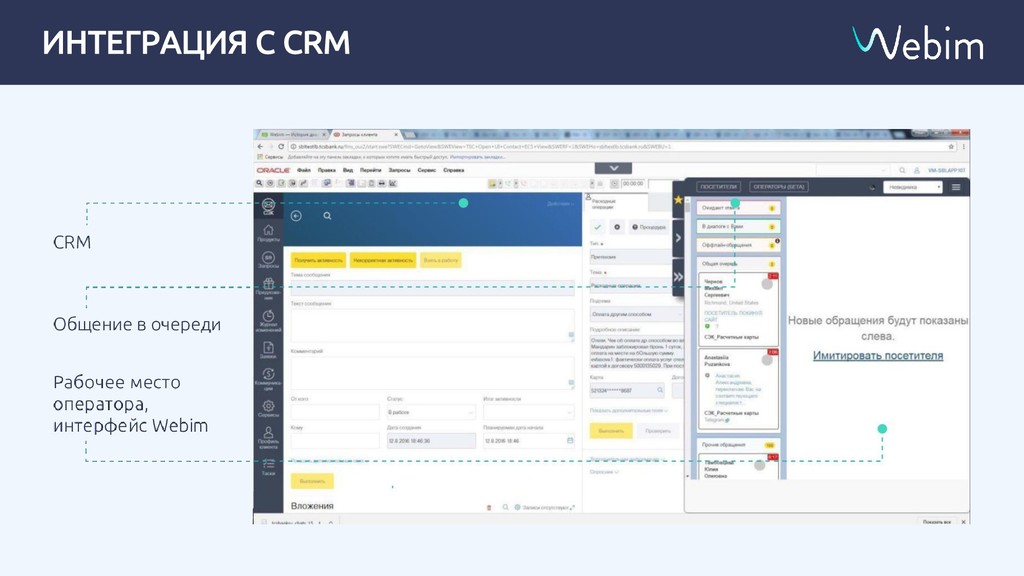Select the Anastasiia Puzankova visitor card
Viewport: 1024px width, 576px height.
click(x=739, y=389)
